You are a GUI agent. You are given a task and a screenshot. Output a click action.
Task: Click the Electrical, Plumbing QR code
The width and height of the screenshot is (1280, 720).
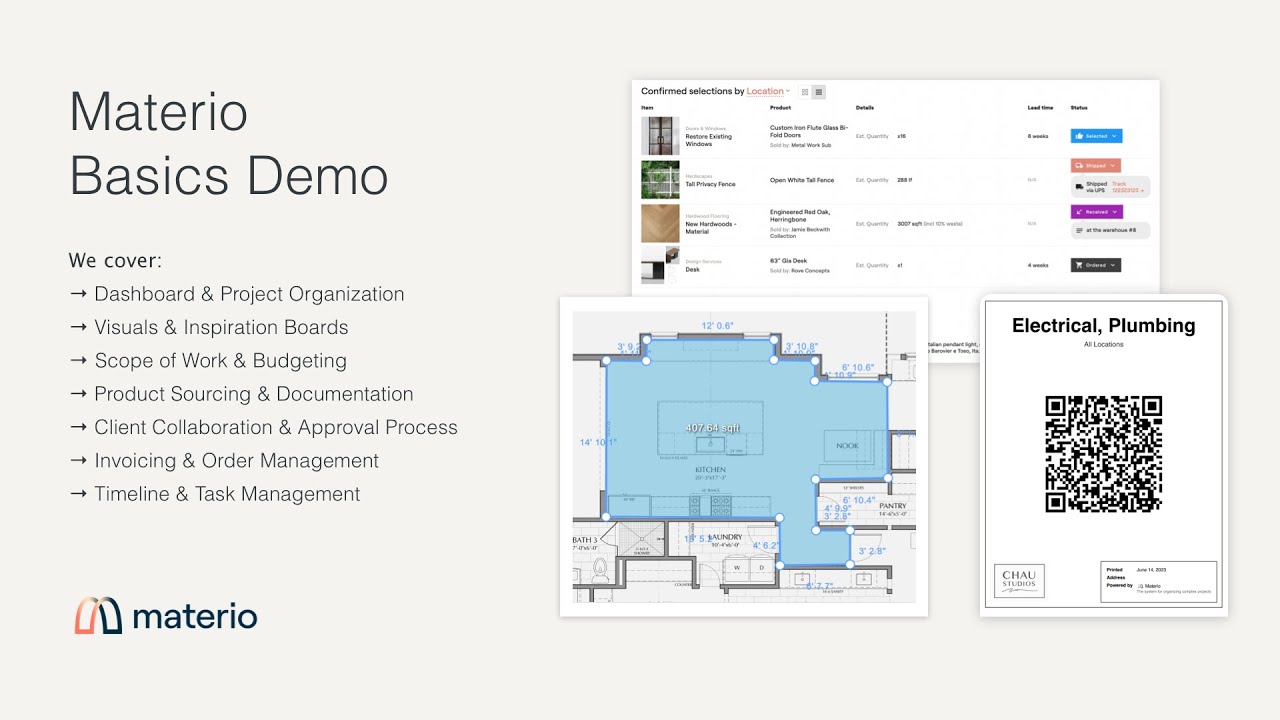[1104, 454]
